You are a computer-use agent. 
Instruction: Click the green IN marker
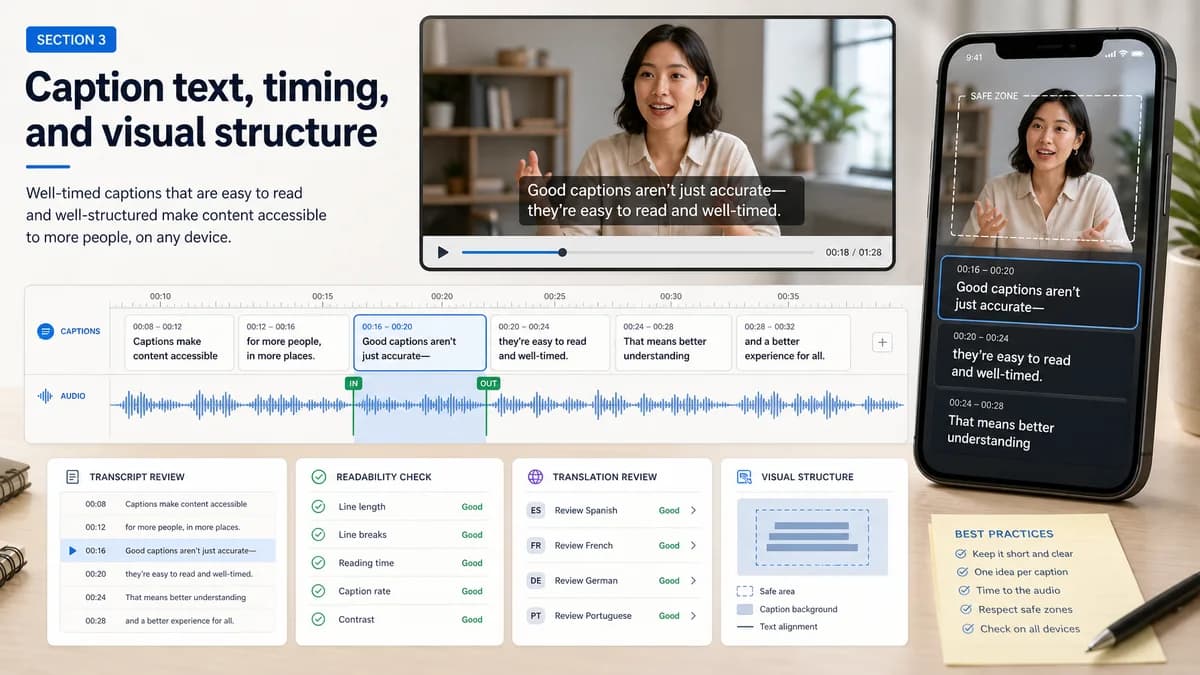point(353,383)
